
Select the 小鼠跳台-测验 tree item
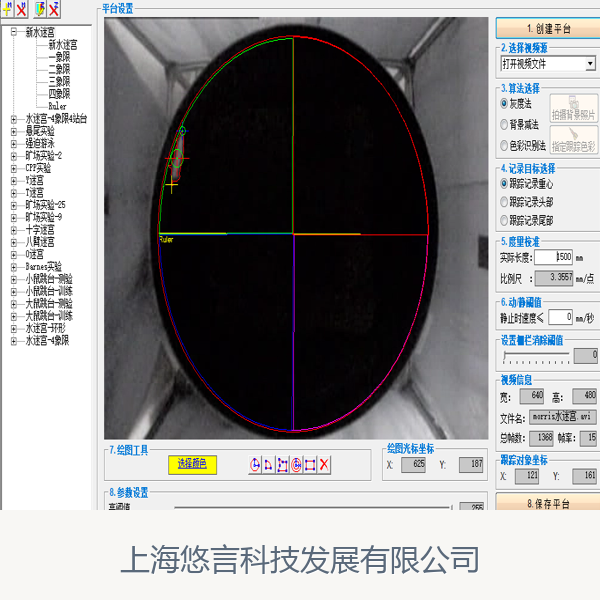pos(49,279)
